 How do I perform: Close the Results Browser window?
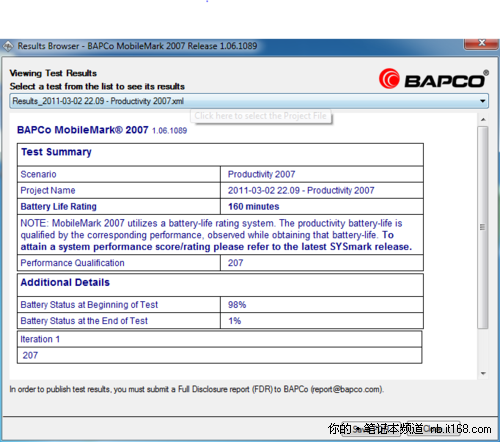click(x=481, y=43)
